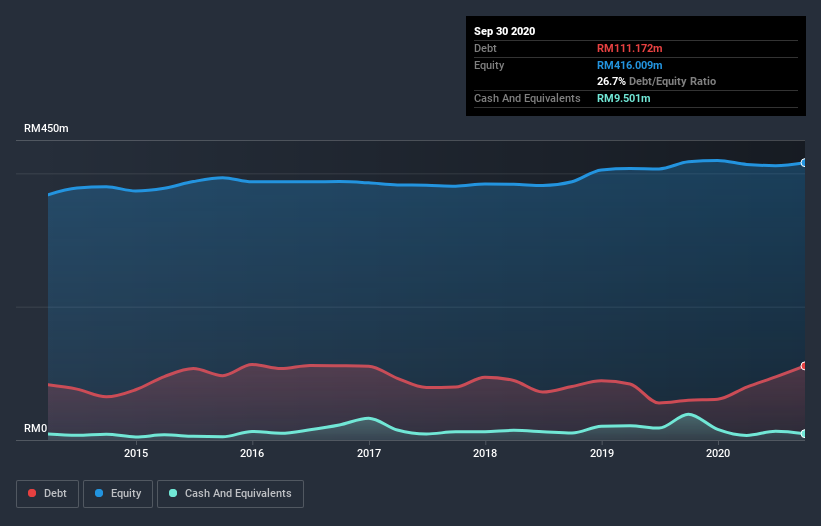This screenshot has width=821, height=526.
Task: Click the Equity row label in tooltip
Action: (x=489, y=65)
